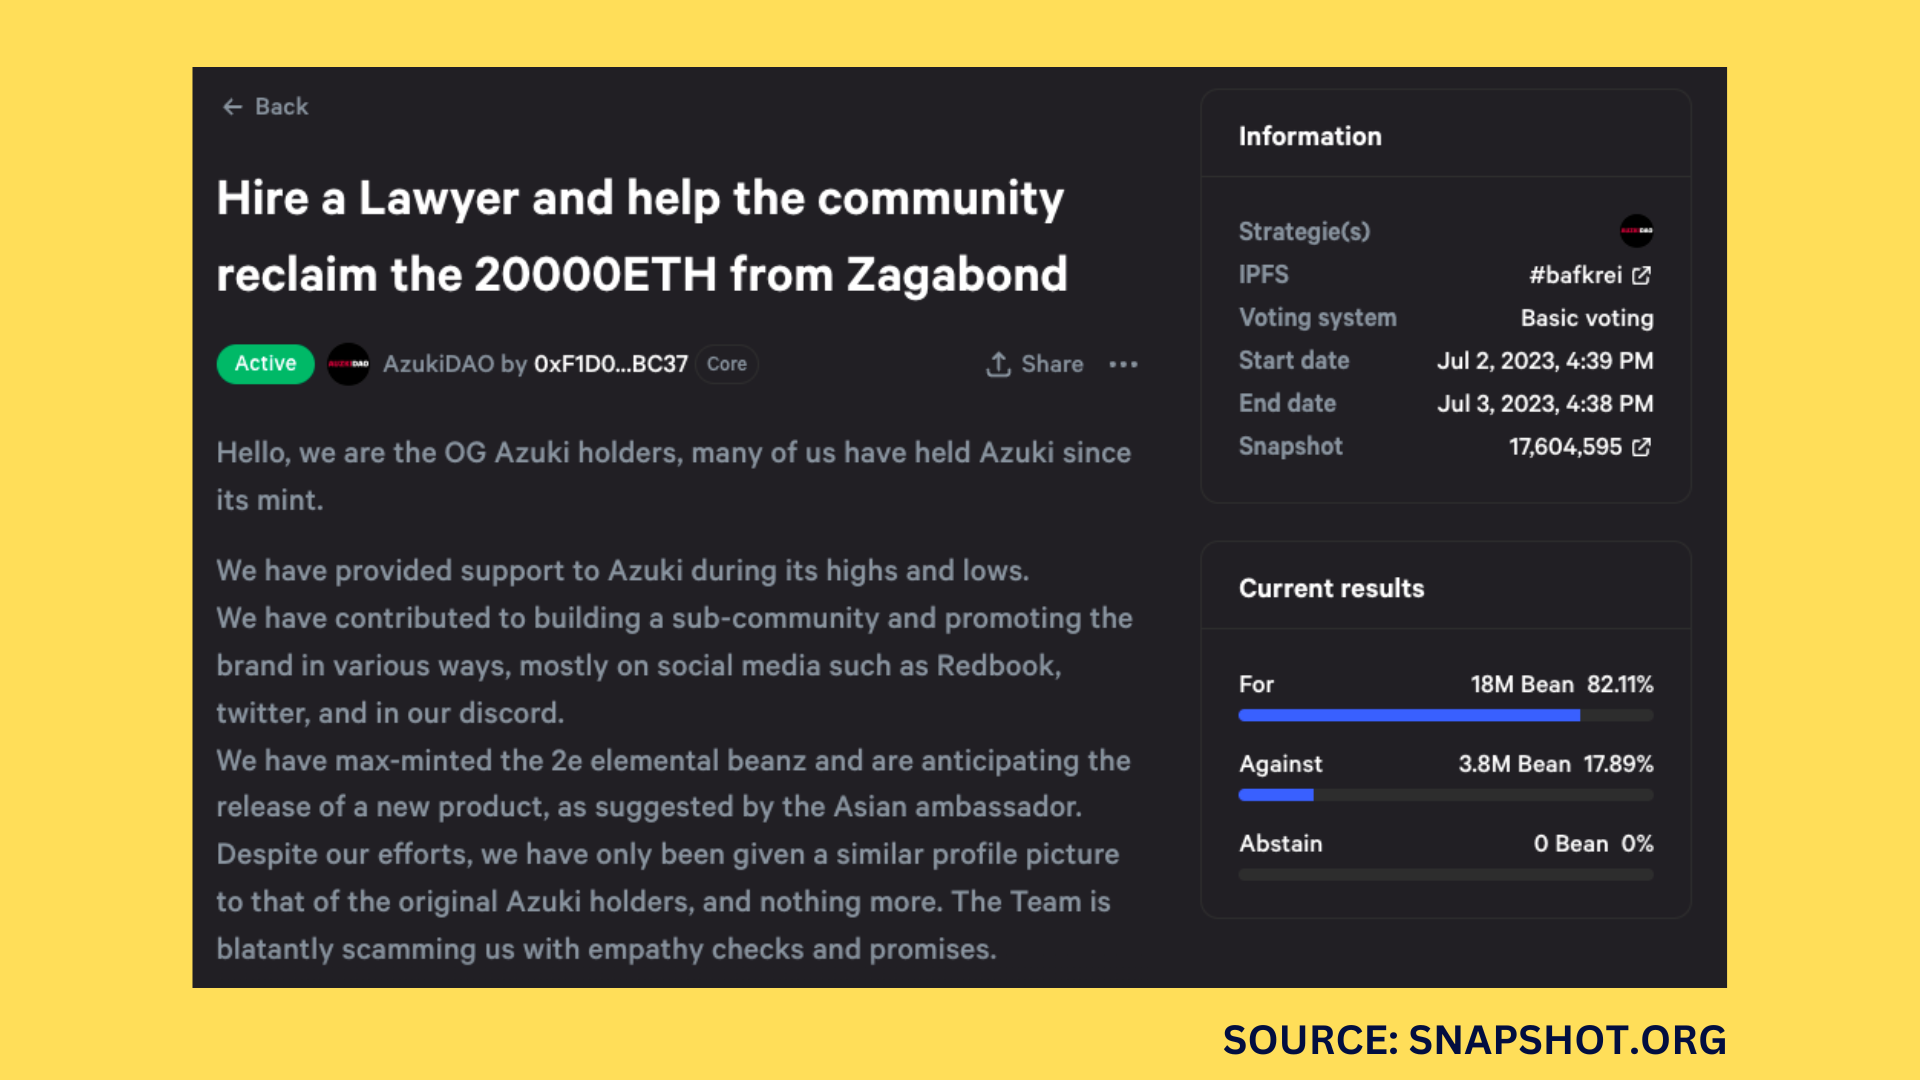Click the AzukiDAO space name
The width and height of the screenshot is (1920, 1080).
pyautogui.click(x=438, y=364)
